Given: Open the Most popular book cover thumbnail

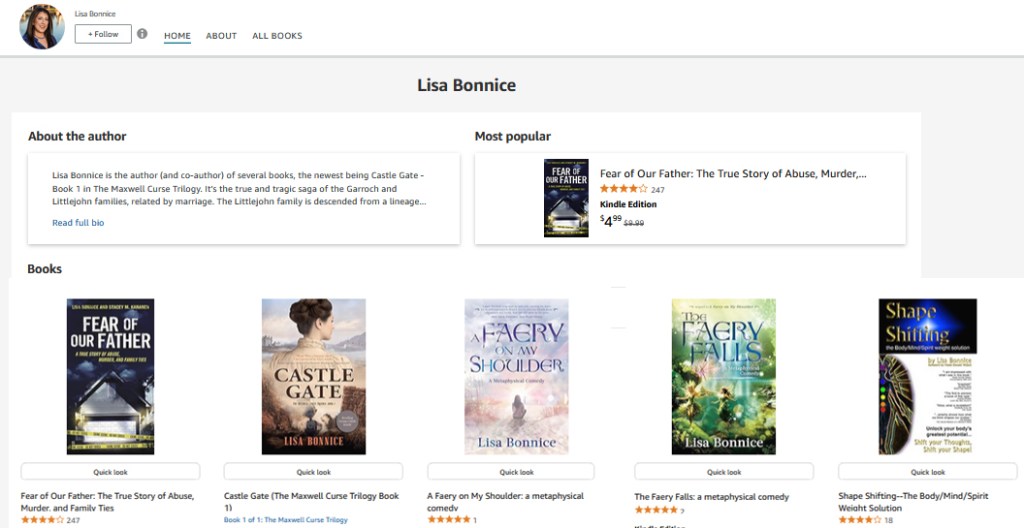Looking at the screenshot, I should [566, 198].
